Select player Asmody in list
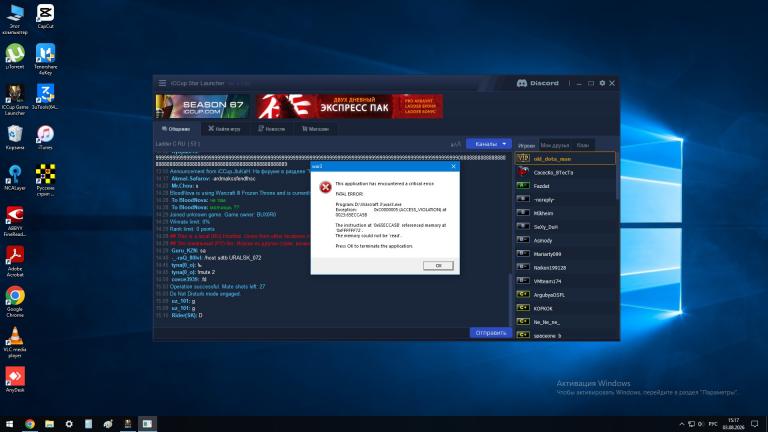 (x=565, y=240)
